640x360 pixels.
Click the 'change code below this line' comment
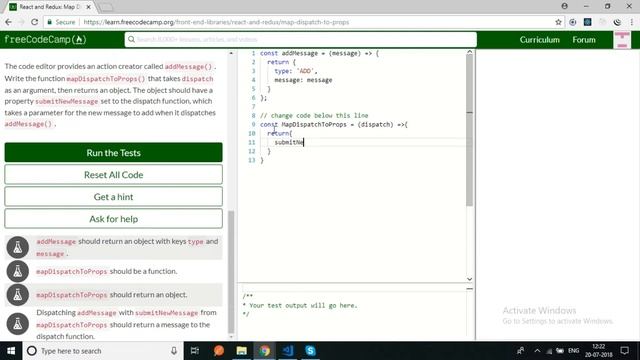tap(314, 116)
